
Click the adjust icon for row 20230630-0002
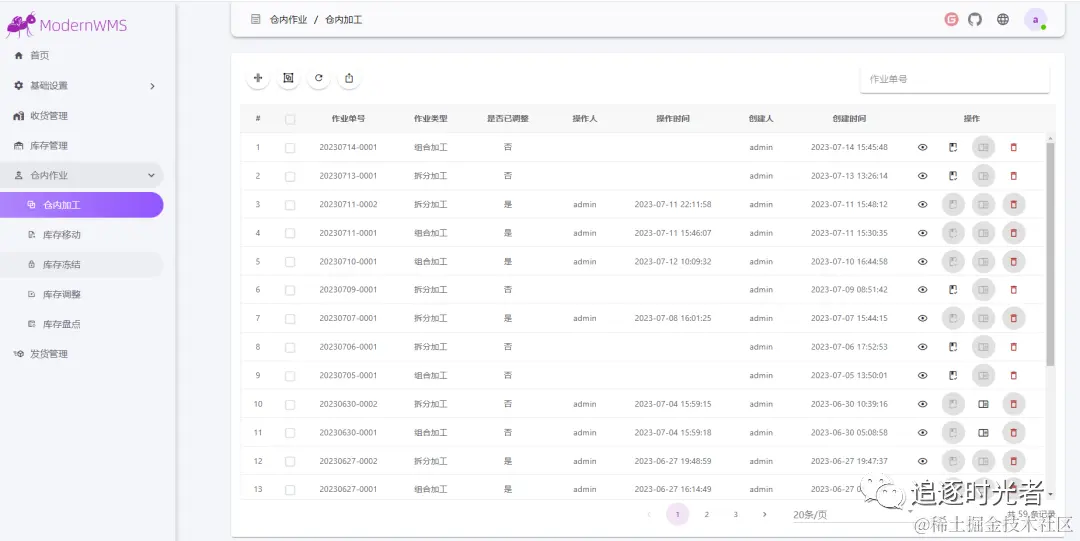[984, 404]
